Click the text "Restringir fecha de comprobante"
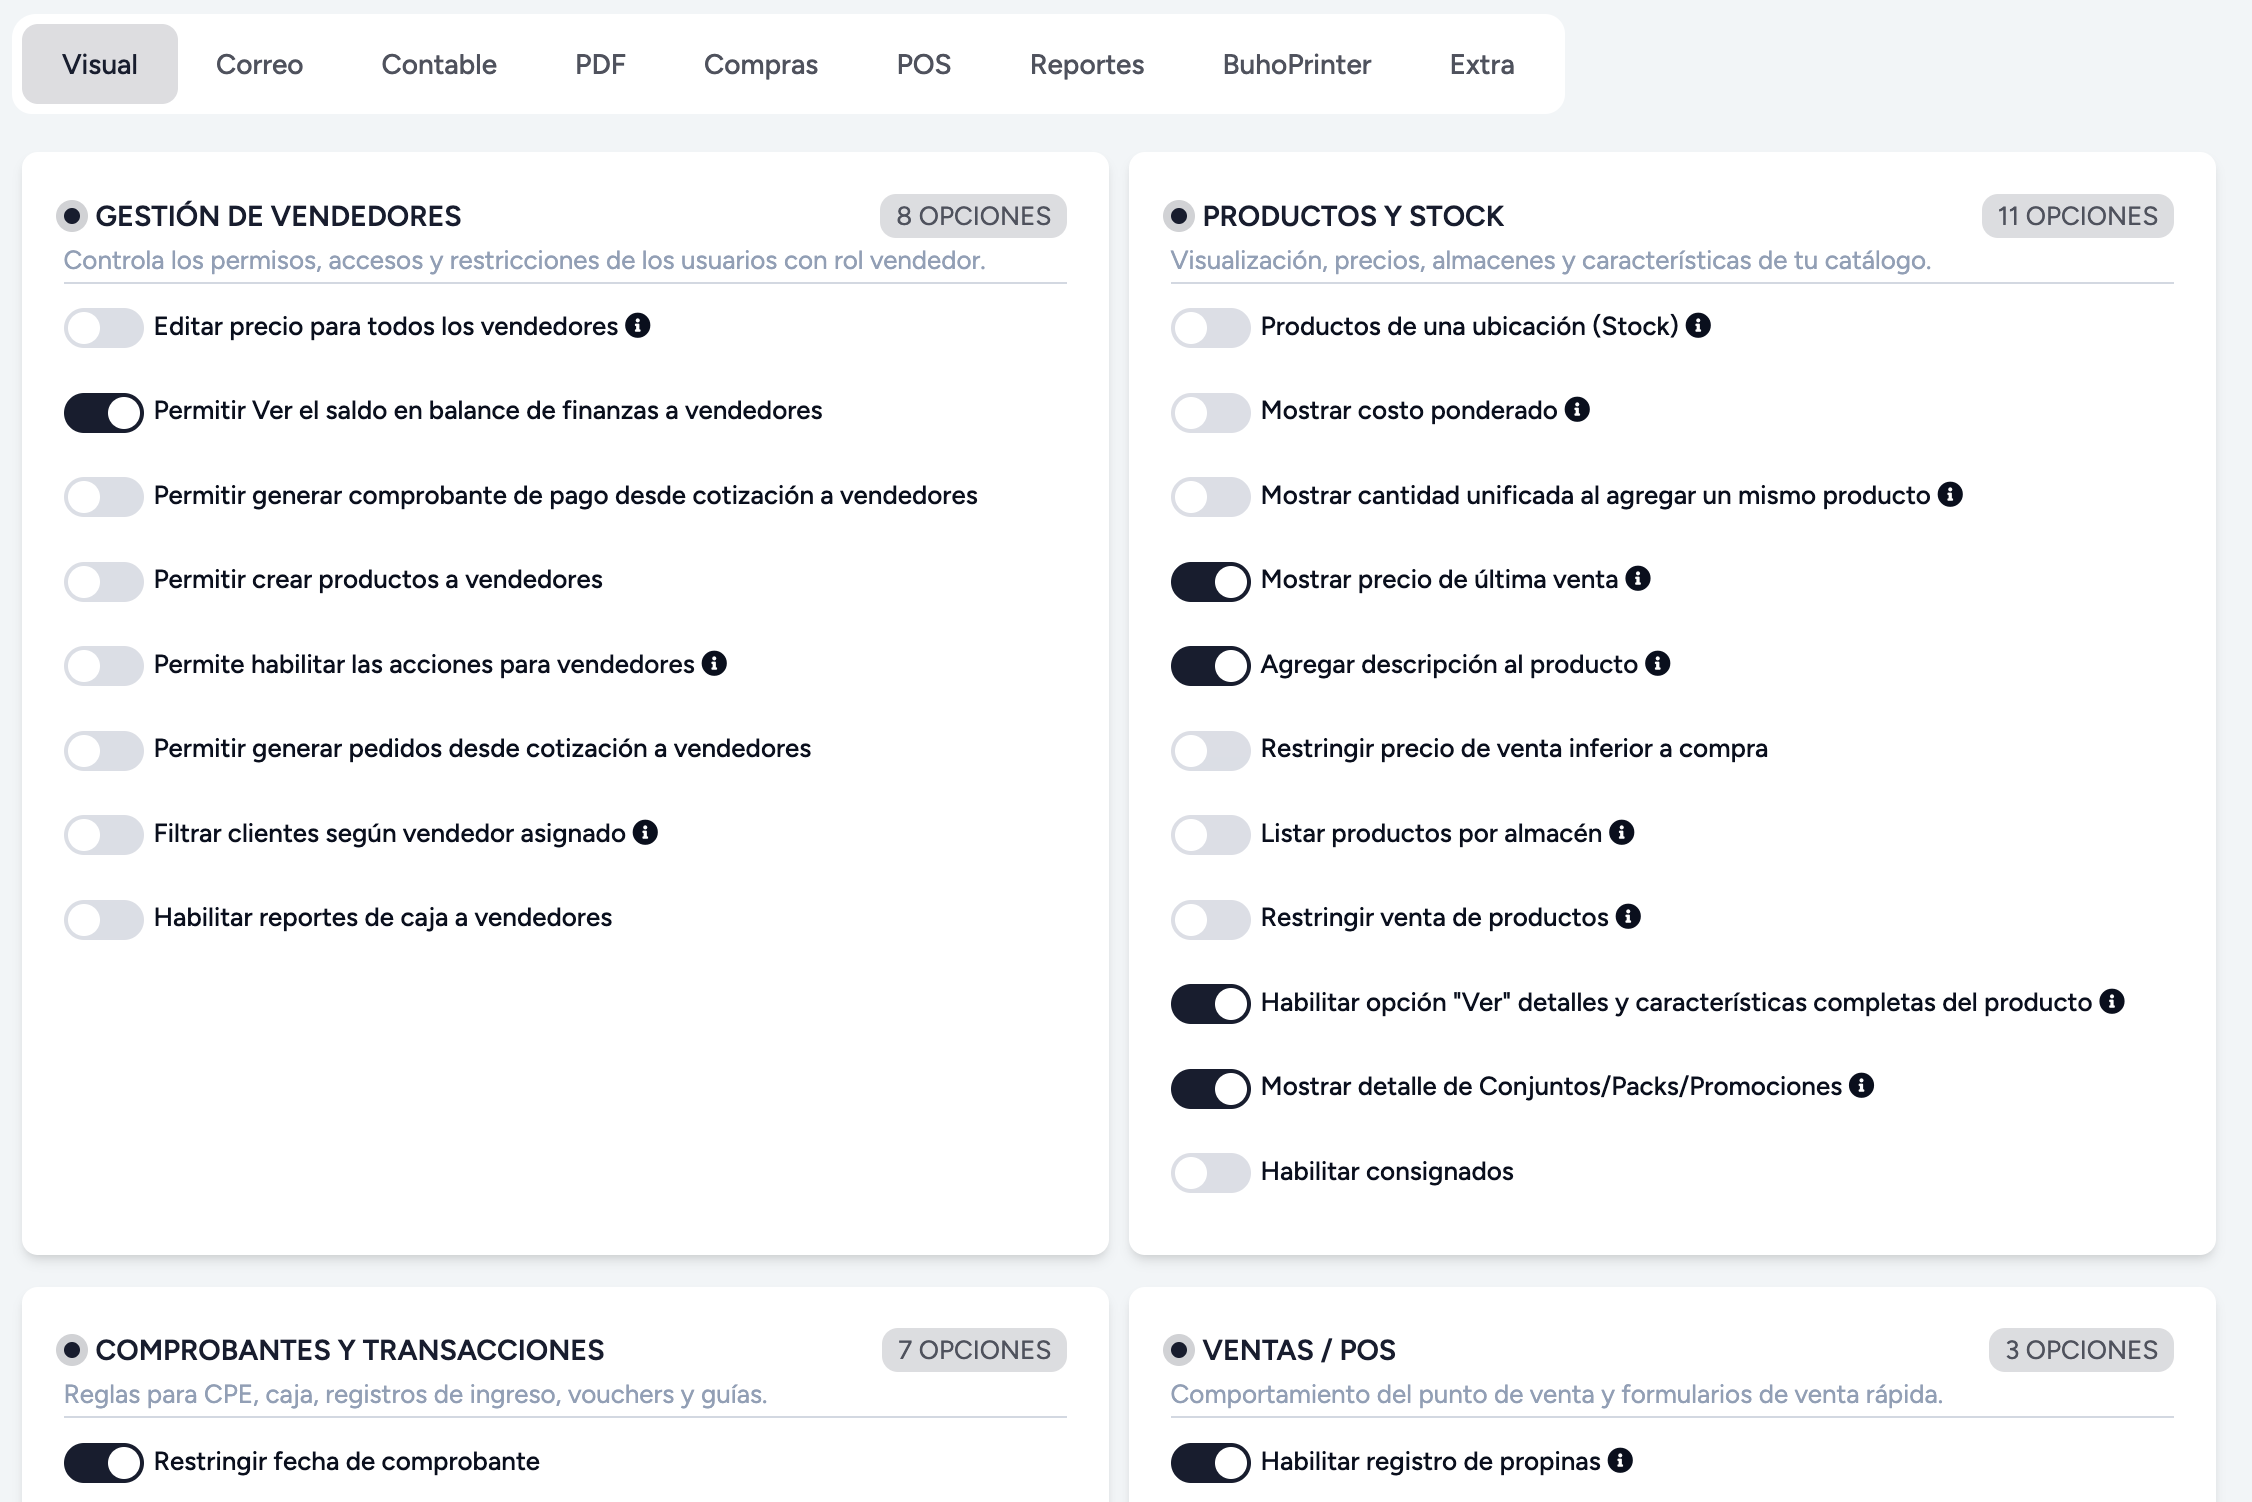 tap(347, 1461)
